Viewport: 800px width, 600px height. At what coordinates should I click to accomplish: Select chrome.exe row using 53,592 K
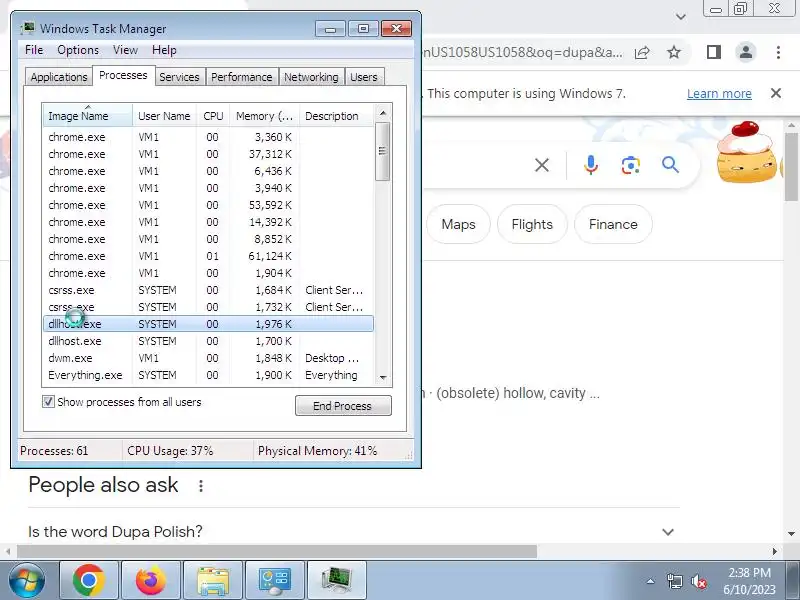click(x=208, y=205)
